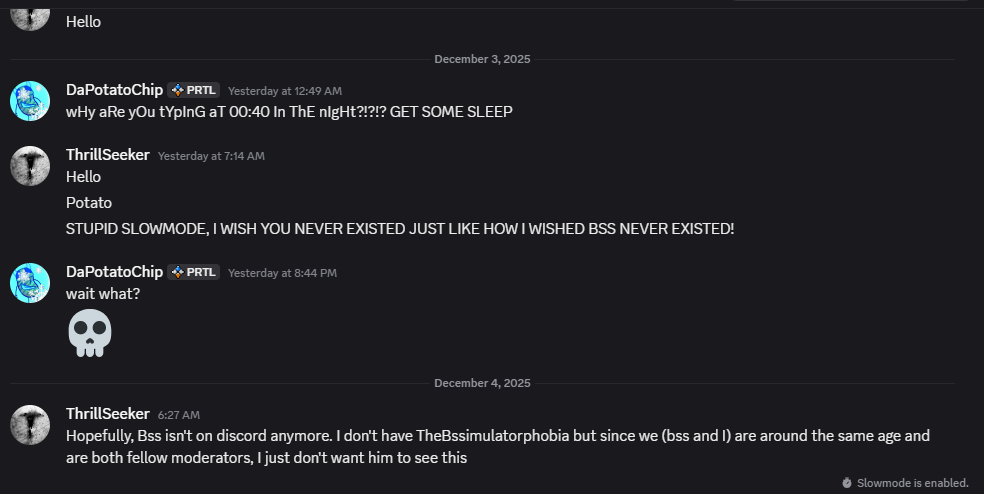The width and height of the screenshot is (984, 494).
Task: Click the "Slowmode is enabled." label
Action: [913, 482]
